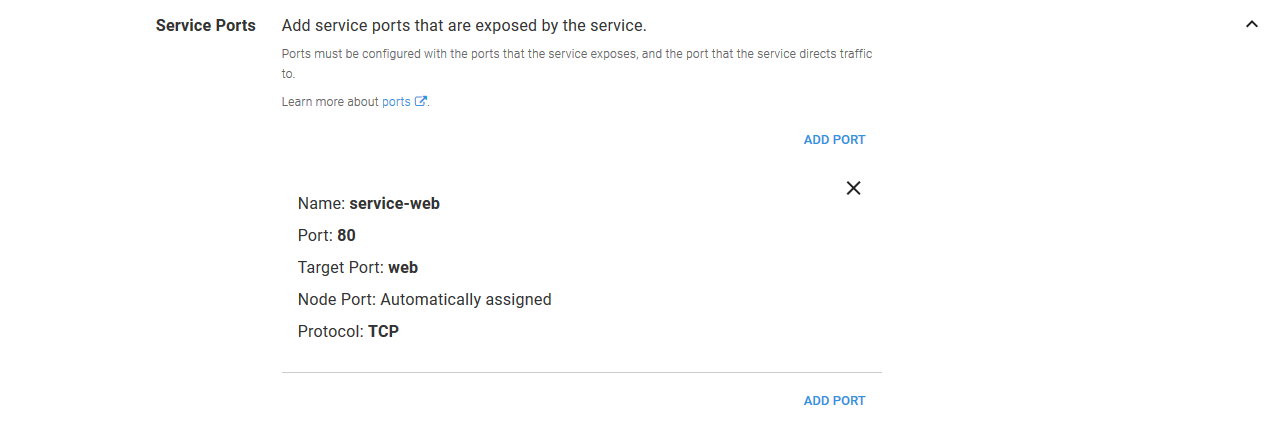1280x433 pixels.
Task: Click the 'Learn more about' text
Action: tap(330, 102)
